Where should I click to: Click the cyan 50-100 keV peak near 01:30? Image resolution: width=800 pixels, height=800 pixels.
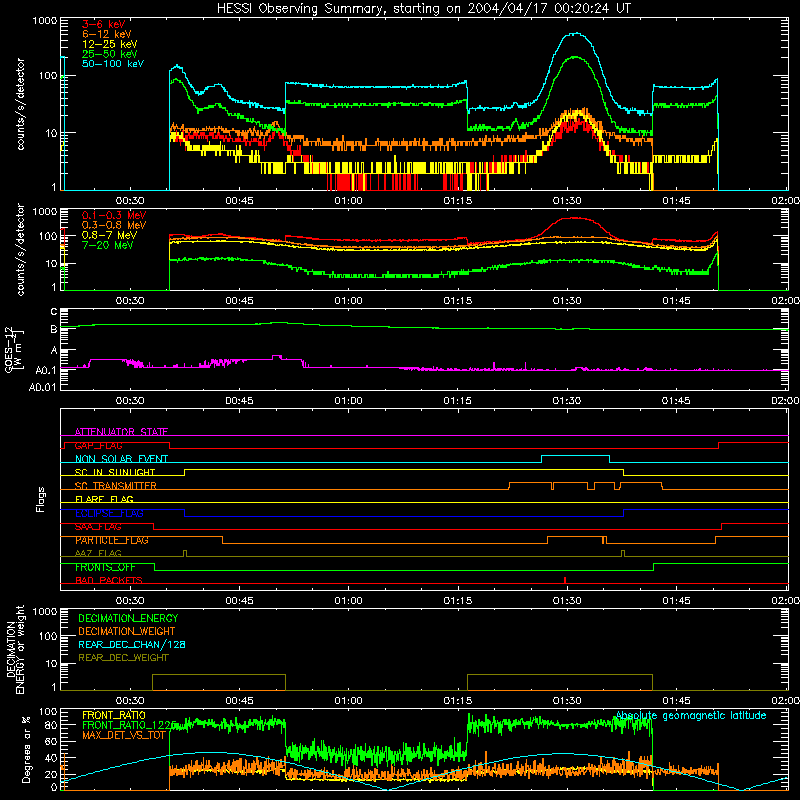click(x=576, y=34)
